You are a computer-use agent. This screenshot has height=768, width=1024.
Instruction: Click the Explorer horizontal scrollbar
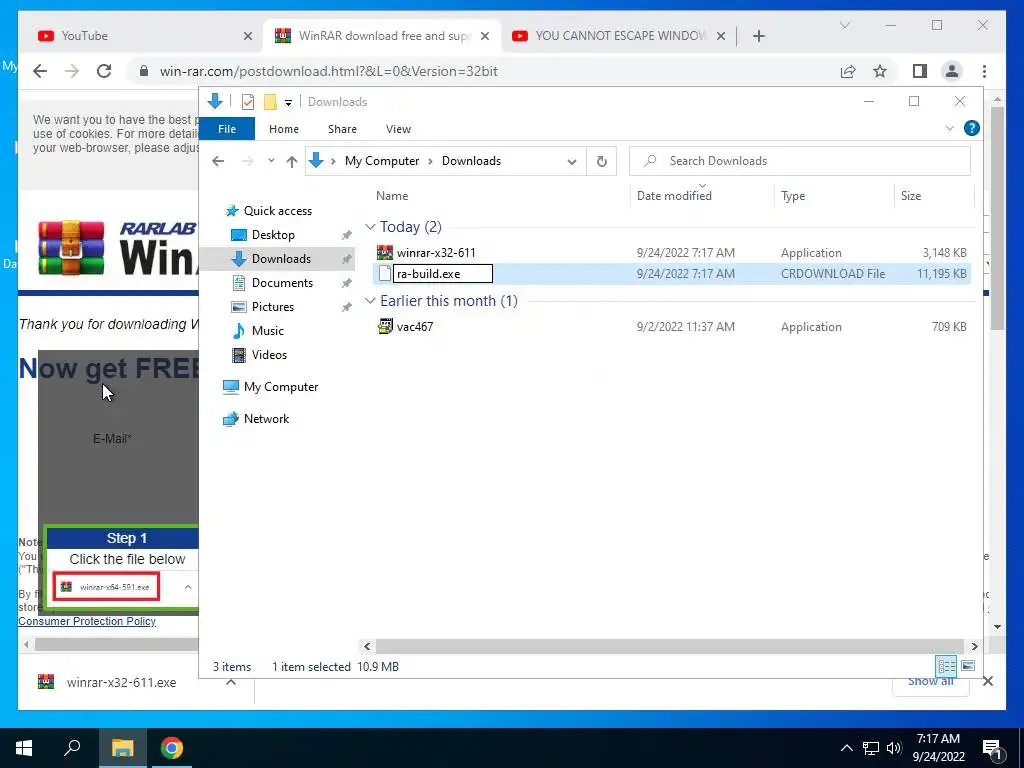670,646
